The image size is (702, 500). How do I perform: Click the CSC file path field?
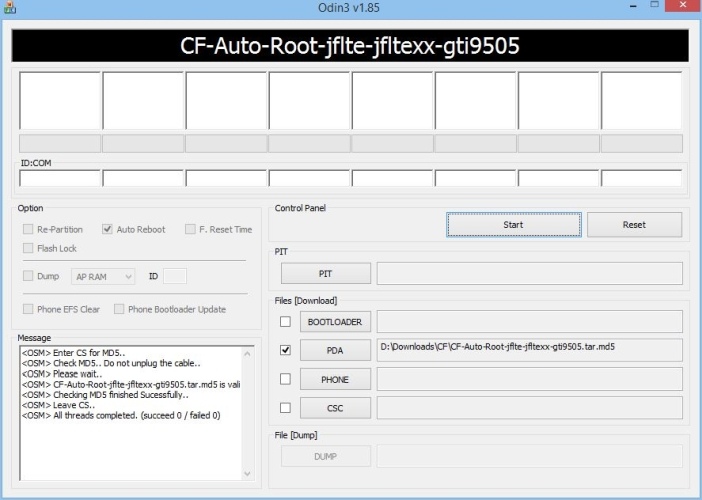pos(530,408)
